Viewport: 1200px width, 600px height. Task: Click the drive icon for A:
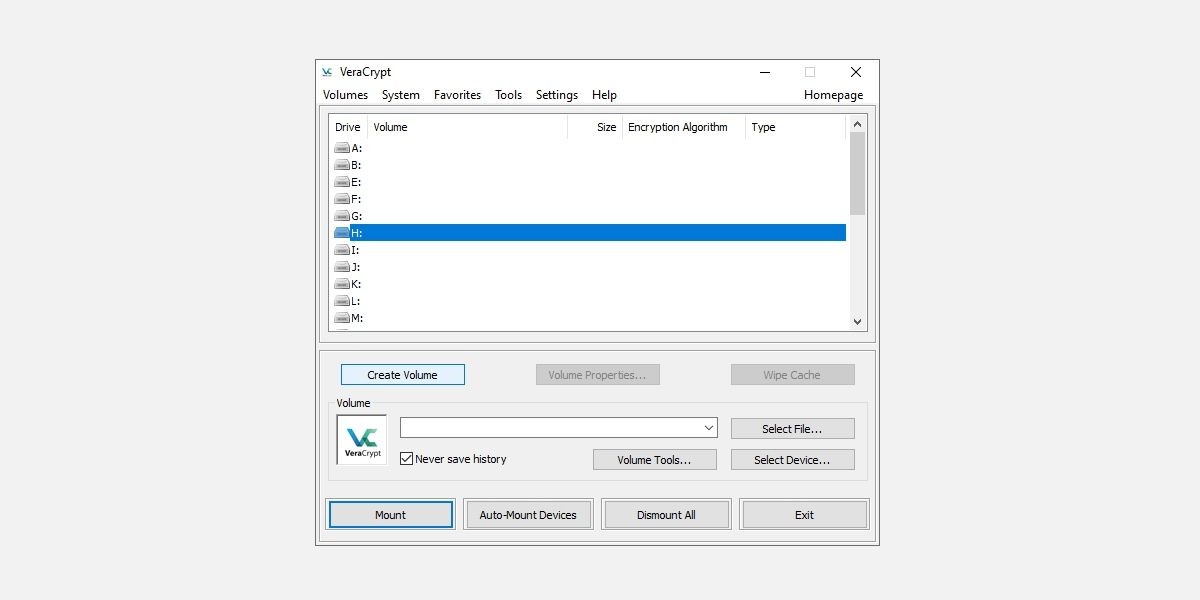tap(342, 148)
